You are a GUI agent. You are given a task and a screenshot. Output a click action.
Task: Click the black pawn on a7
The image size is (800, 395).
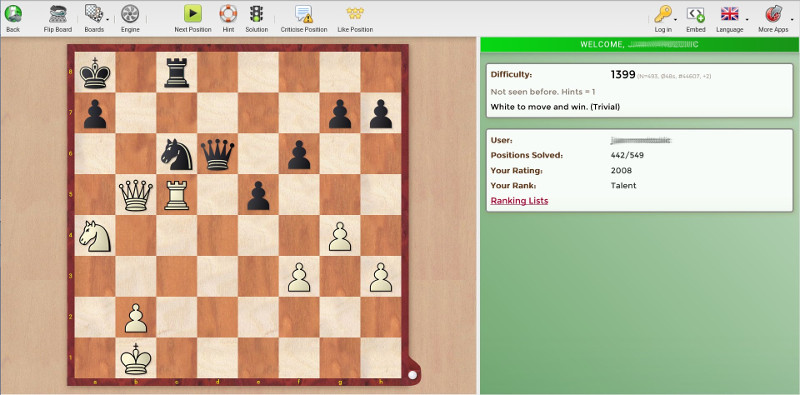(95, 113)
